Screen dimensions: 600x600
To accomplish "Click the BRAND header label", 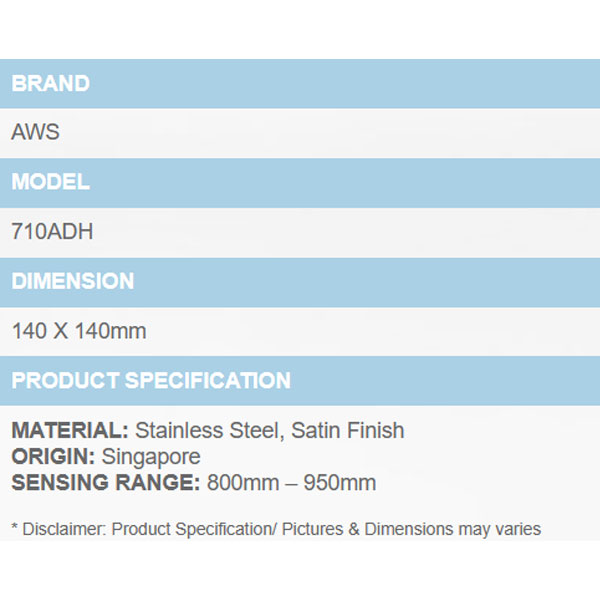I will point(50,84).
